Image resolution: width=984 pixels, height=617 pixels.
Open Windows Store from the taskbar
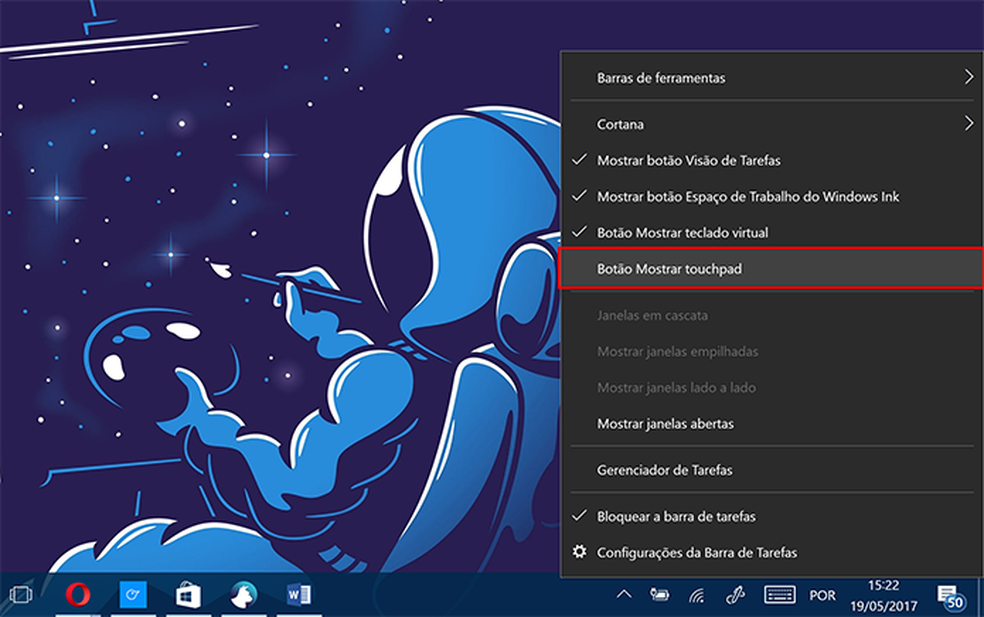tap(188, 595)
